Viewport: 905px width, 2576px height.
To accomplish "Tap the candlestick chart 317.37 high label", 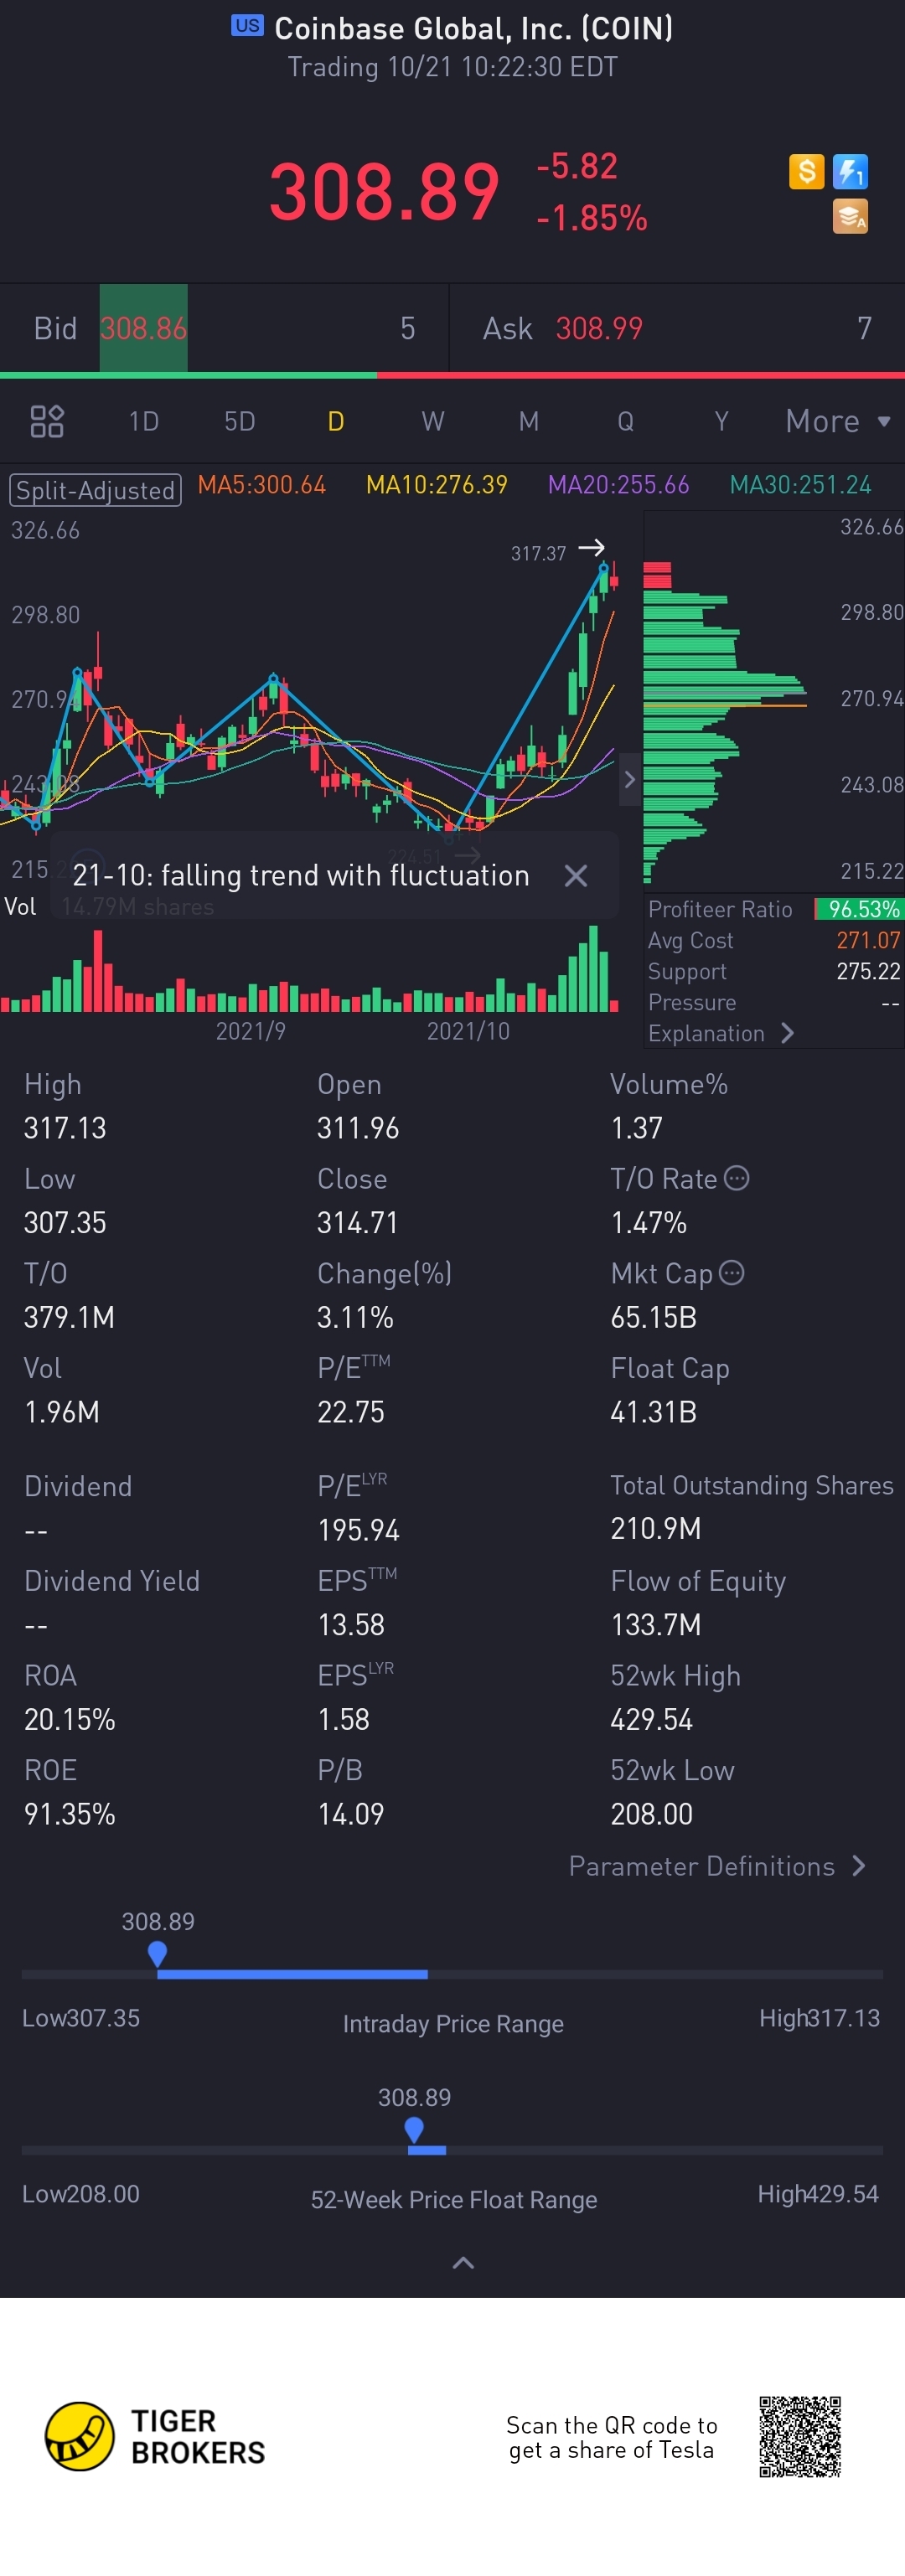I will 539,553.
